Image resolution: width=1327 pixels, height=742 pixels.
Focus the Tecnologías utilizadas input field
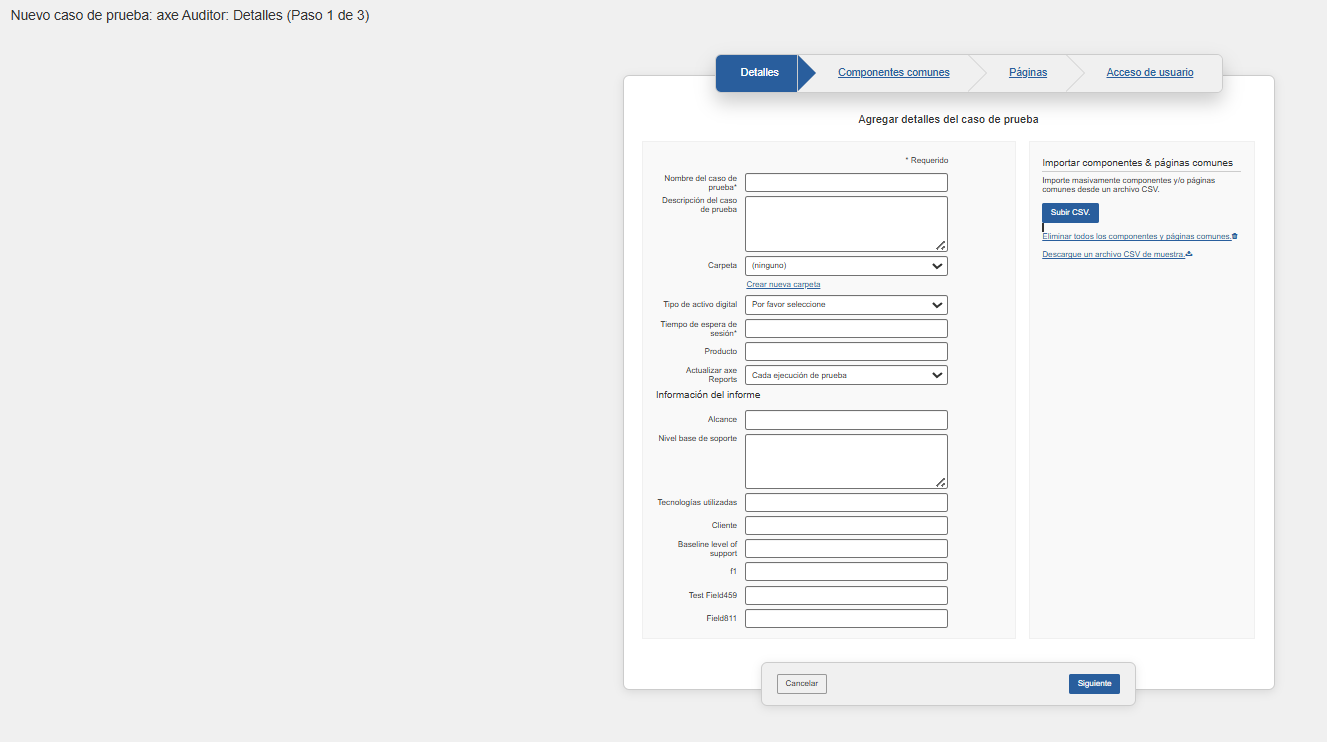[x=845, y=502]
